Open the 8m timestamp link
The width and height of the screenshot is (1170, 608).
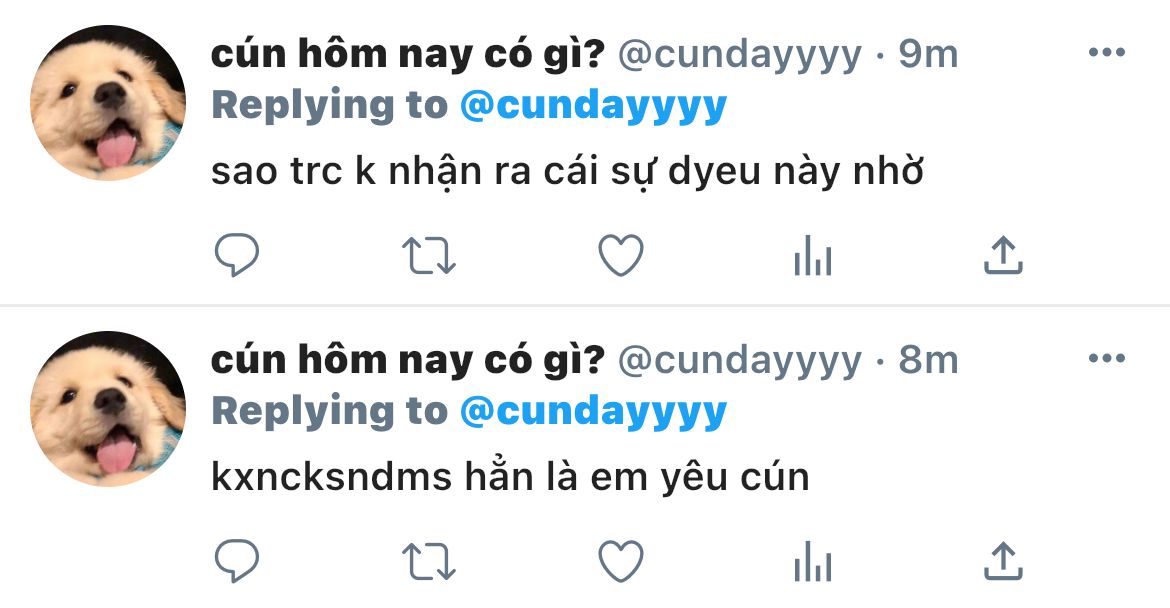(927, 360)
